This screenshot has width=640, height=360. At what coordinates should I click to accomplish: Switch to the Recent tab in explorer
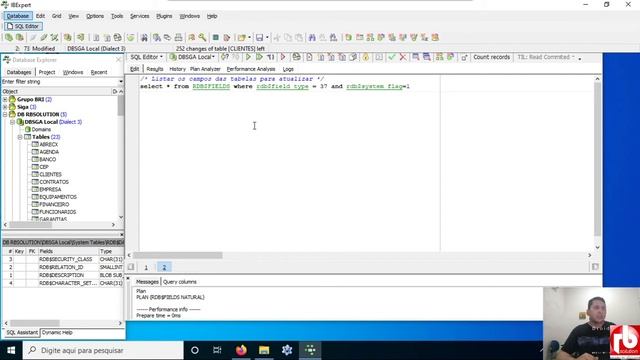(99, 72)
